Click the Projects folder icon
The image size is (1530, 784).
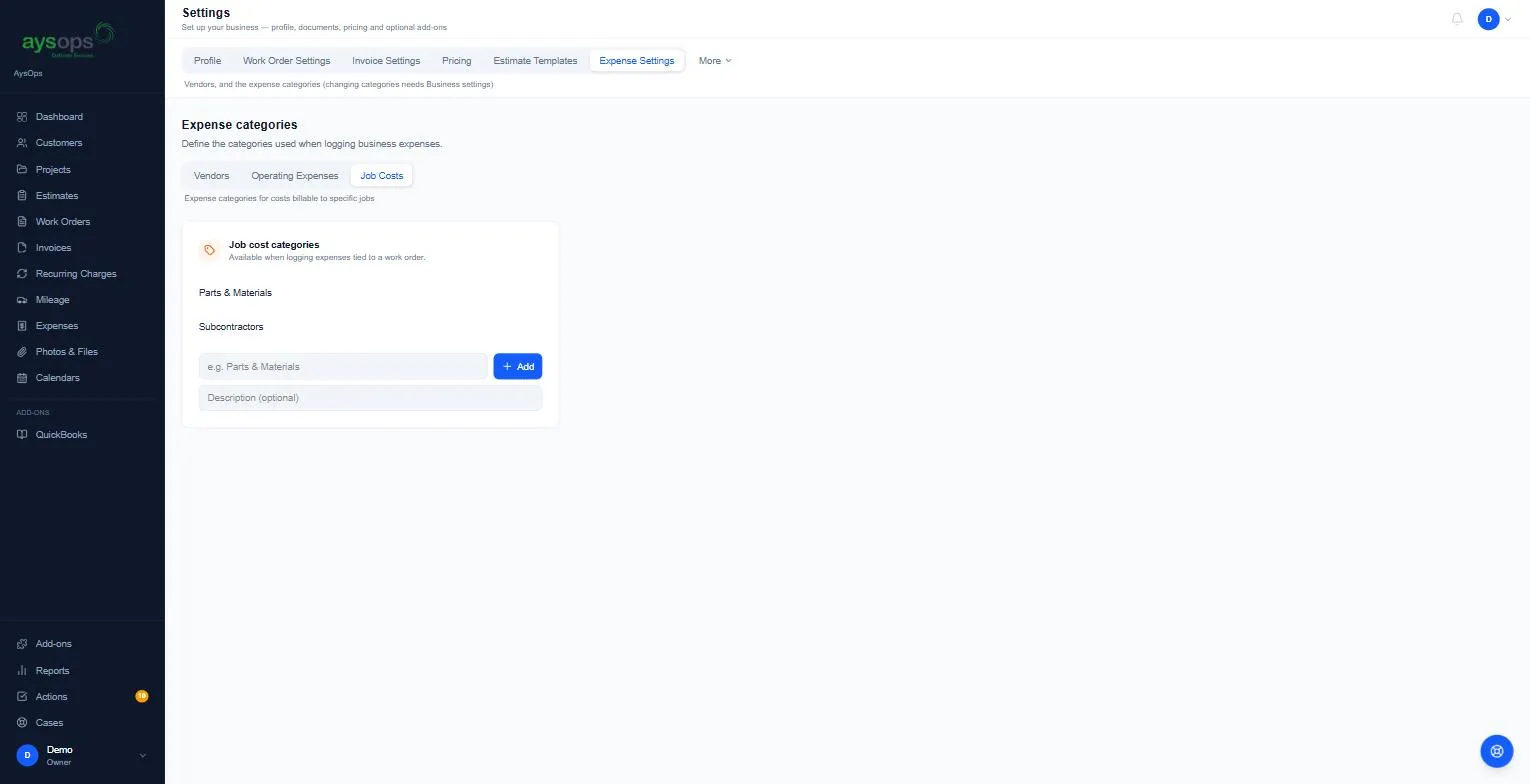point(22,170)
